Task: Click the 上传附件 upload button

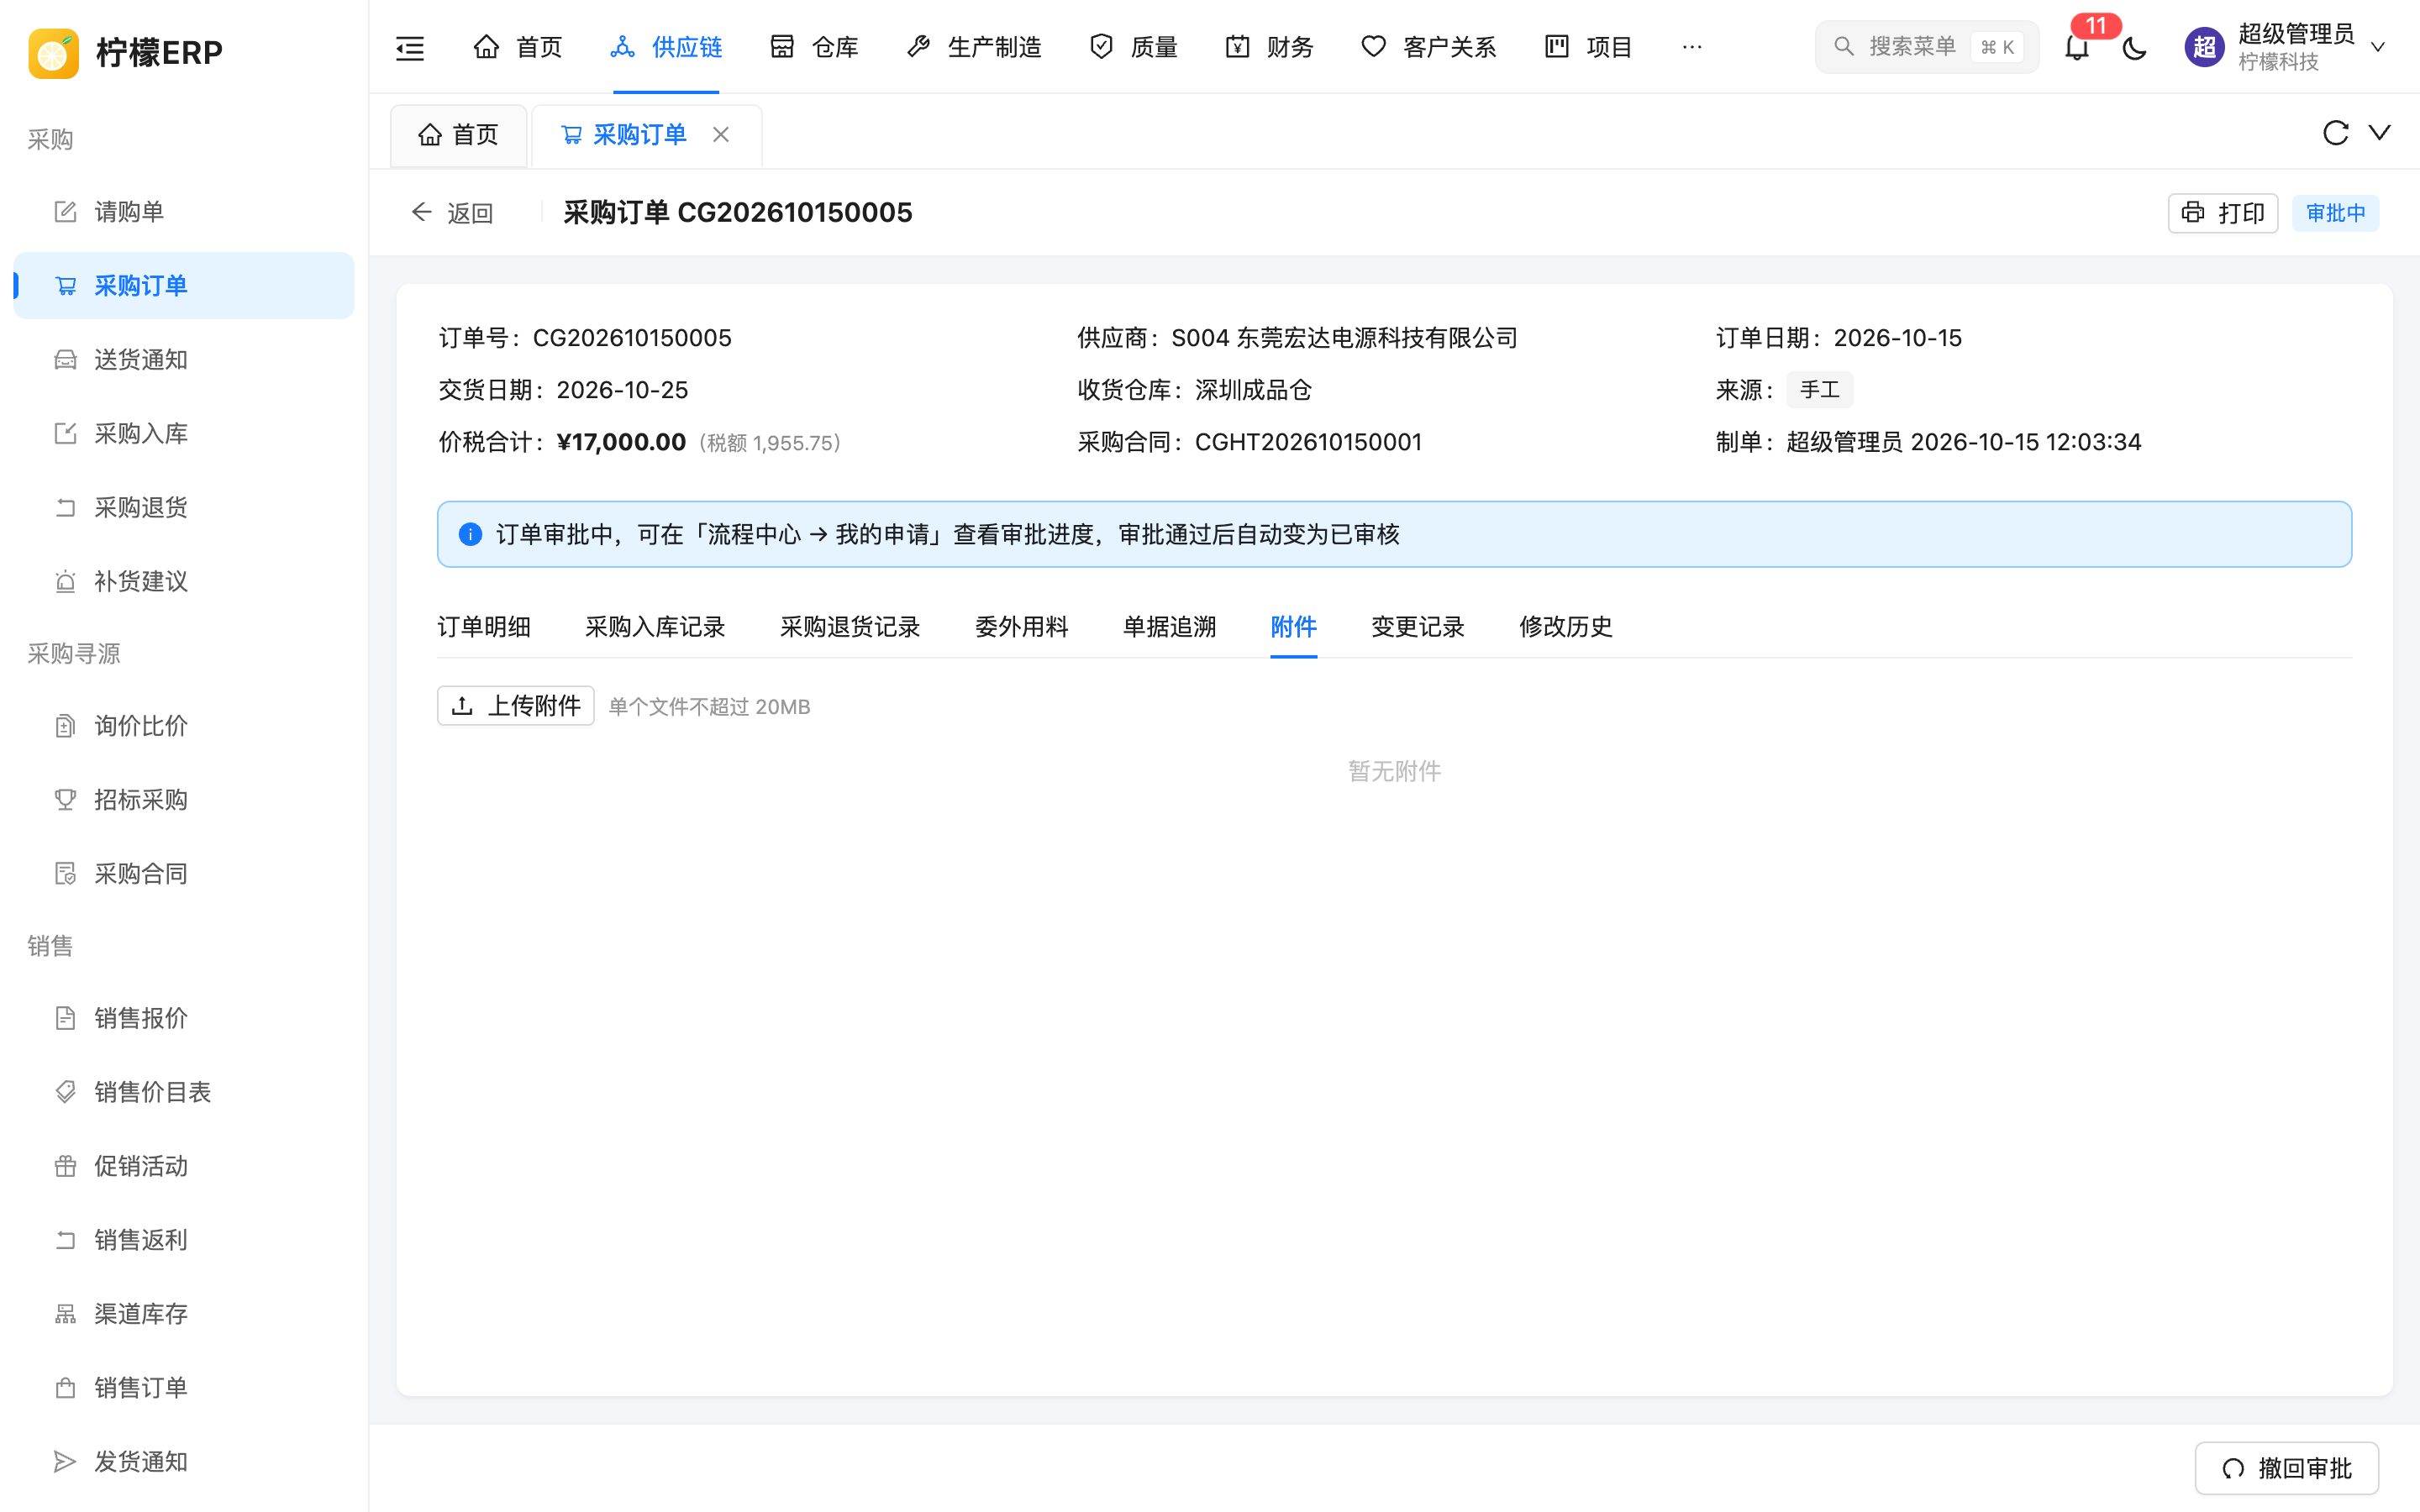Action: click(x=516, y=706)
